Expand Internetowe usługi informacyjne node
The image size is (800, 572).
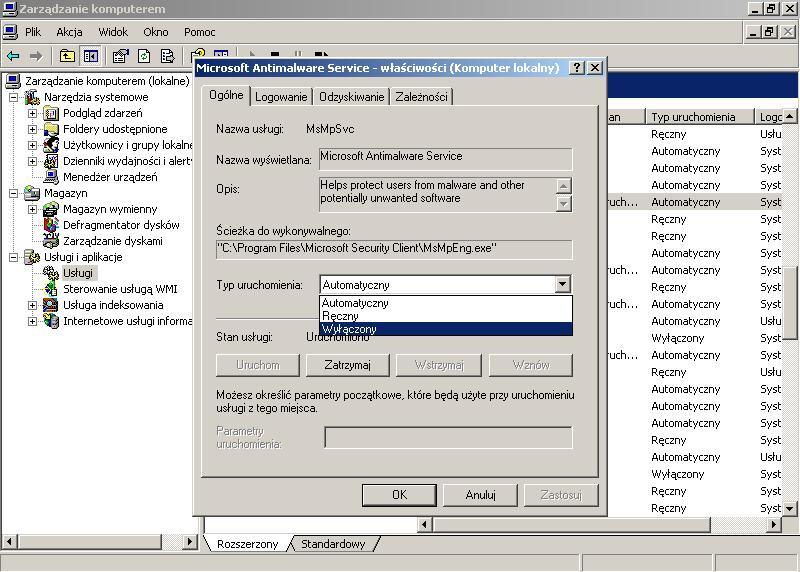click(x=33, y=321)
